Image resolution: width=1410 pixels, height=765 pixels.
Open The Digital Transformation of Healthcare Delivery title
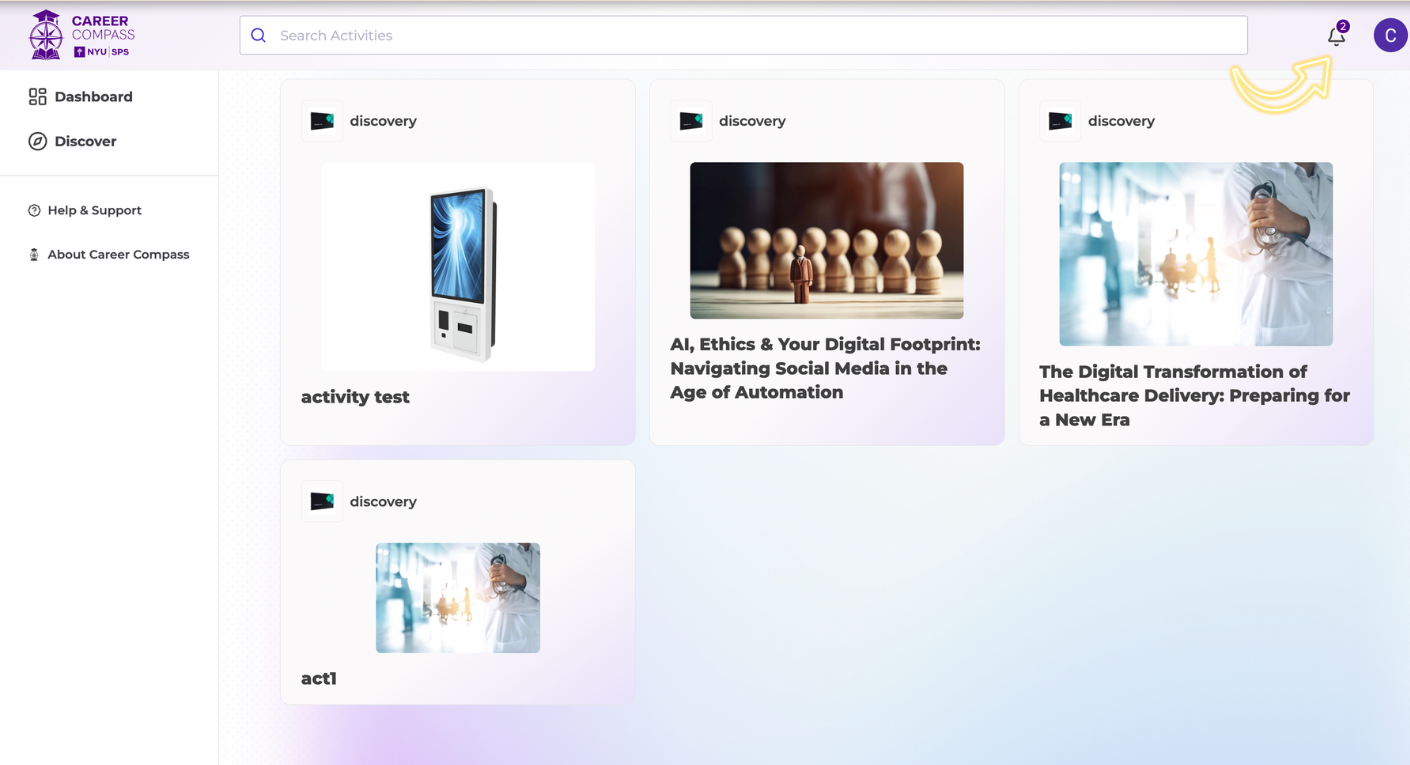1194,395
